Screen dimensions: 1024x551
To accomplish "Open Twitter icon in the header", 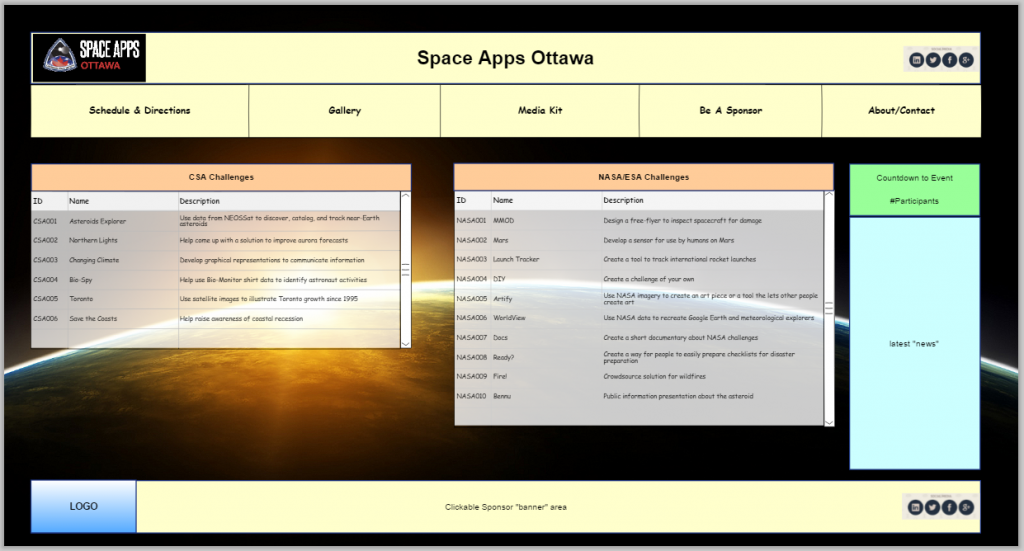I will (x=933, y=60).
